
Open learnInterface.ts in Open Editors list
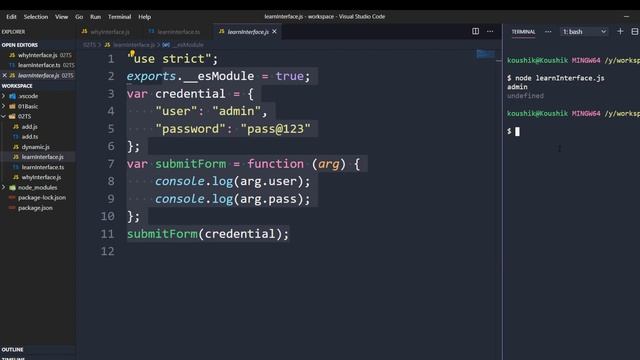click(x=39, y=65)
